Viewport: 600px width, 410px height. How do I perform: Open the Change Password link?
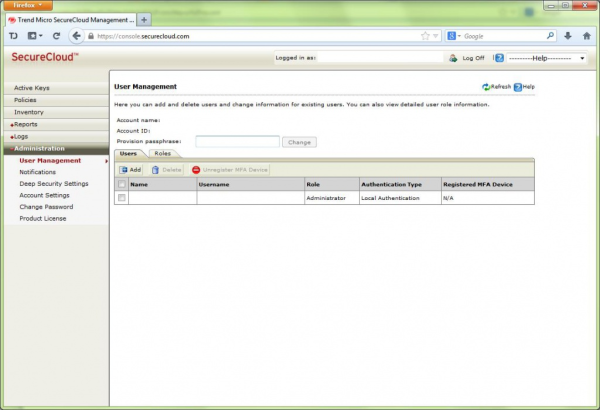click(x=46, y=206)
